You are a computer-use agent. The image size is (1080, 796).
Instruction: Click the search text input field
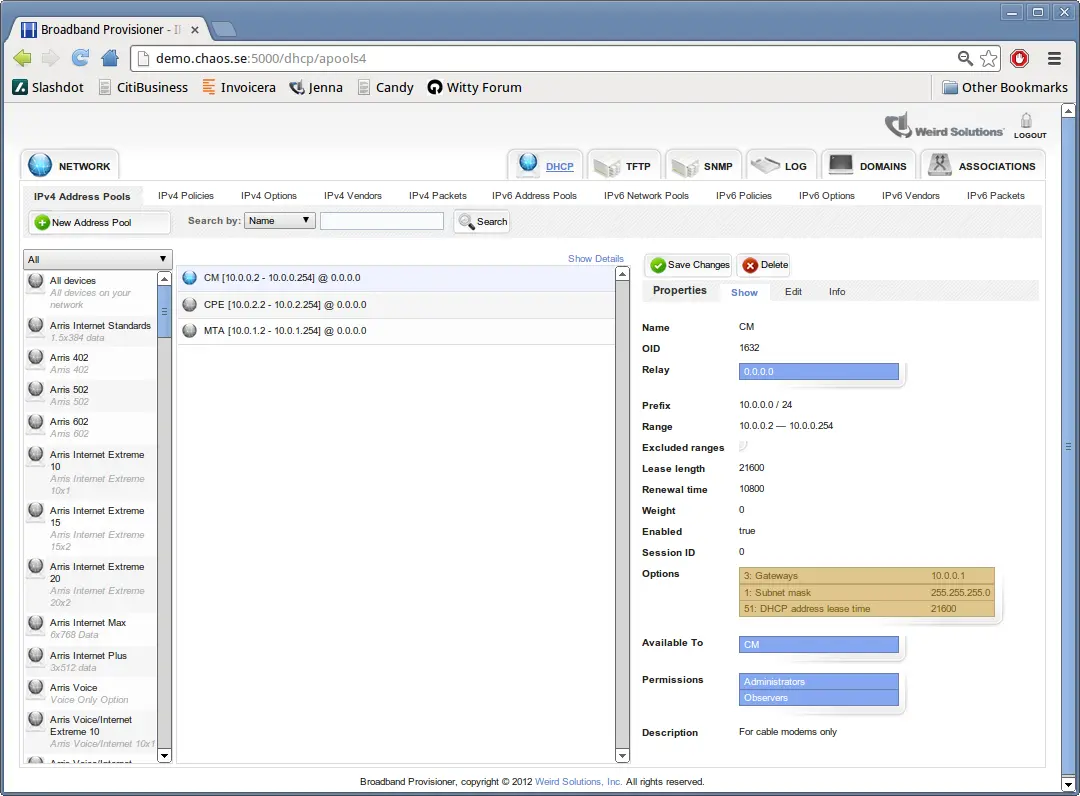[381, 221]
